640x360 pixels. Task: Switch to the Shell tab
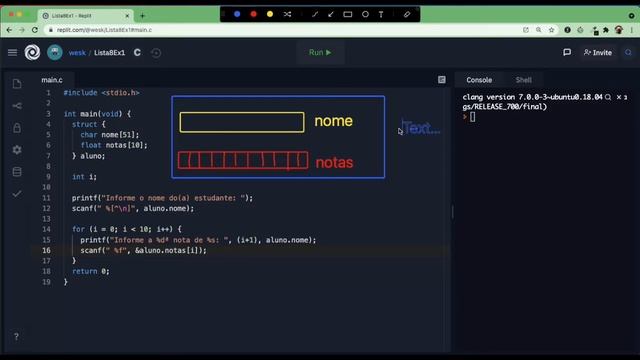click(523, 80)
